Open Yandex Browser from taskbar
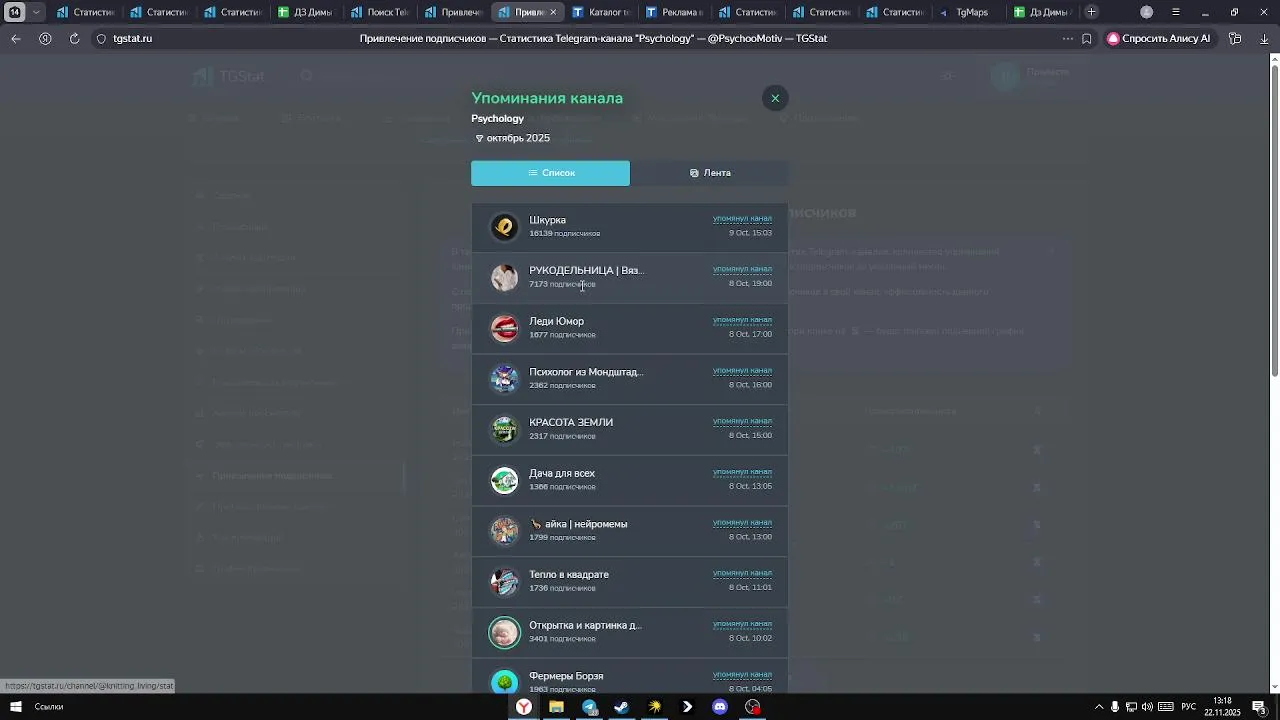This screenshot has height=720, width=1280. (x=524, y=707)
